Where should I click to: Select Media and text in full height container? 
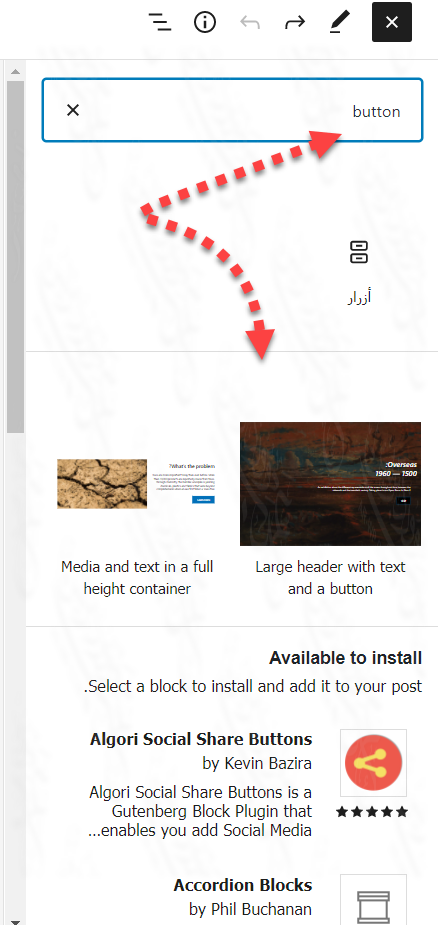137,578
